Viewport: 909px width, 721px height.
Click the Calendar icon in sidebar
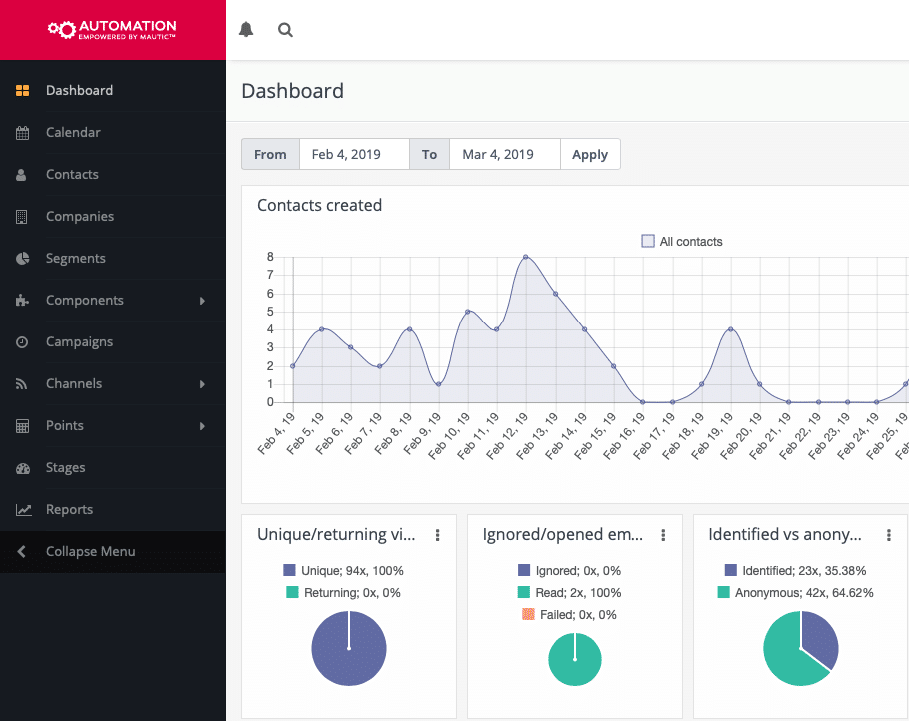(23, 133)
